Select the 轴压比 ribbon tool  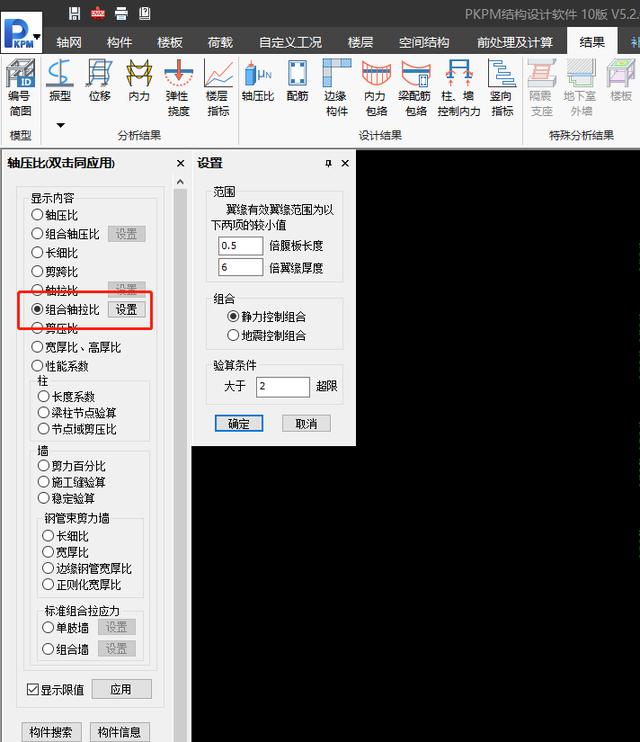coord(258,80)
